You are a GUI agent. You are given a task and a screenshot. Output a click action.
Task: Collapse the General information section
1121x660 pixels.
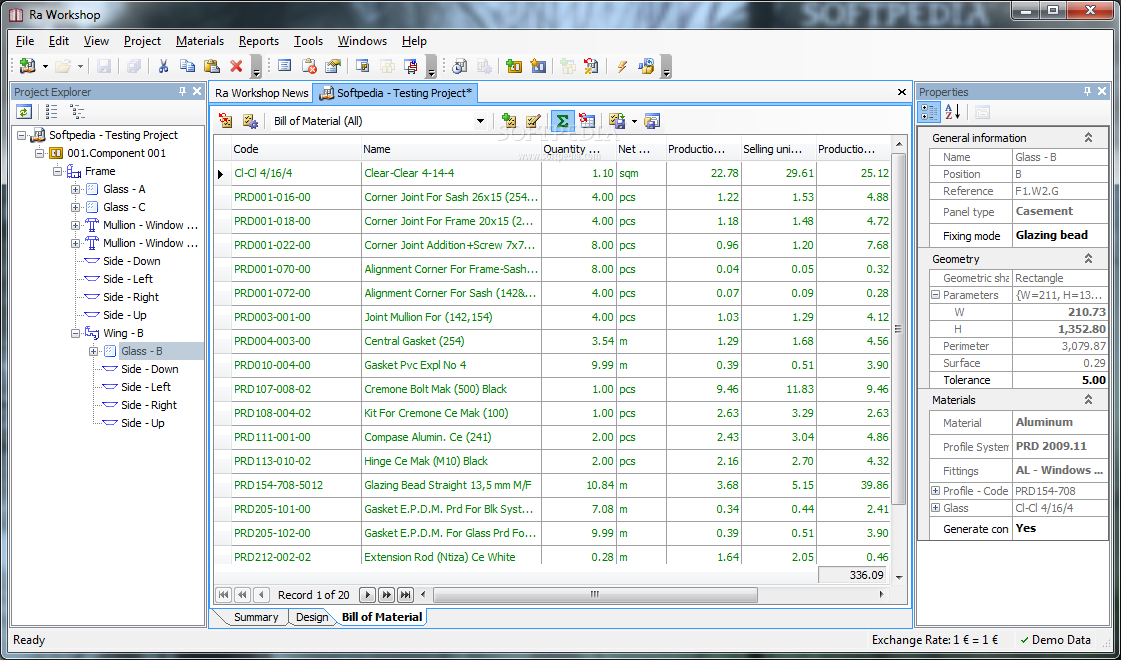pos(1088,138)
